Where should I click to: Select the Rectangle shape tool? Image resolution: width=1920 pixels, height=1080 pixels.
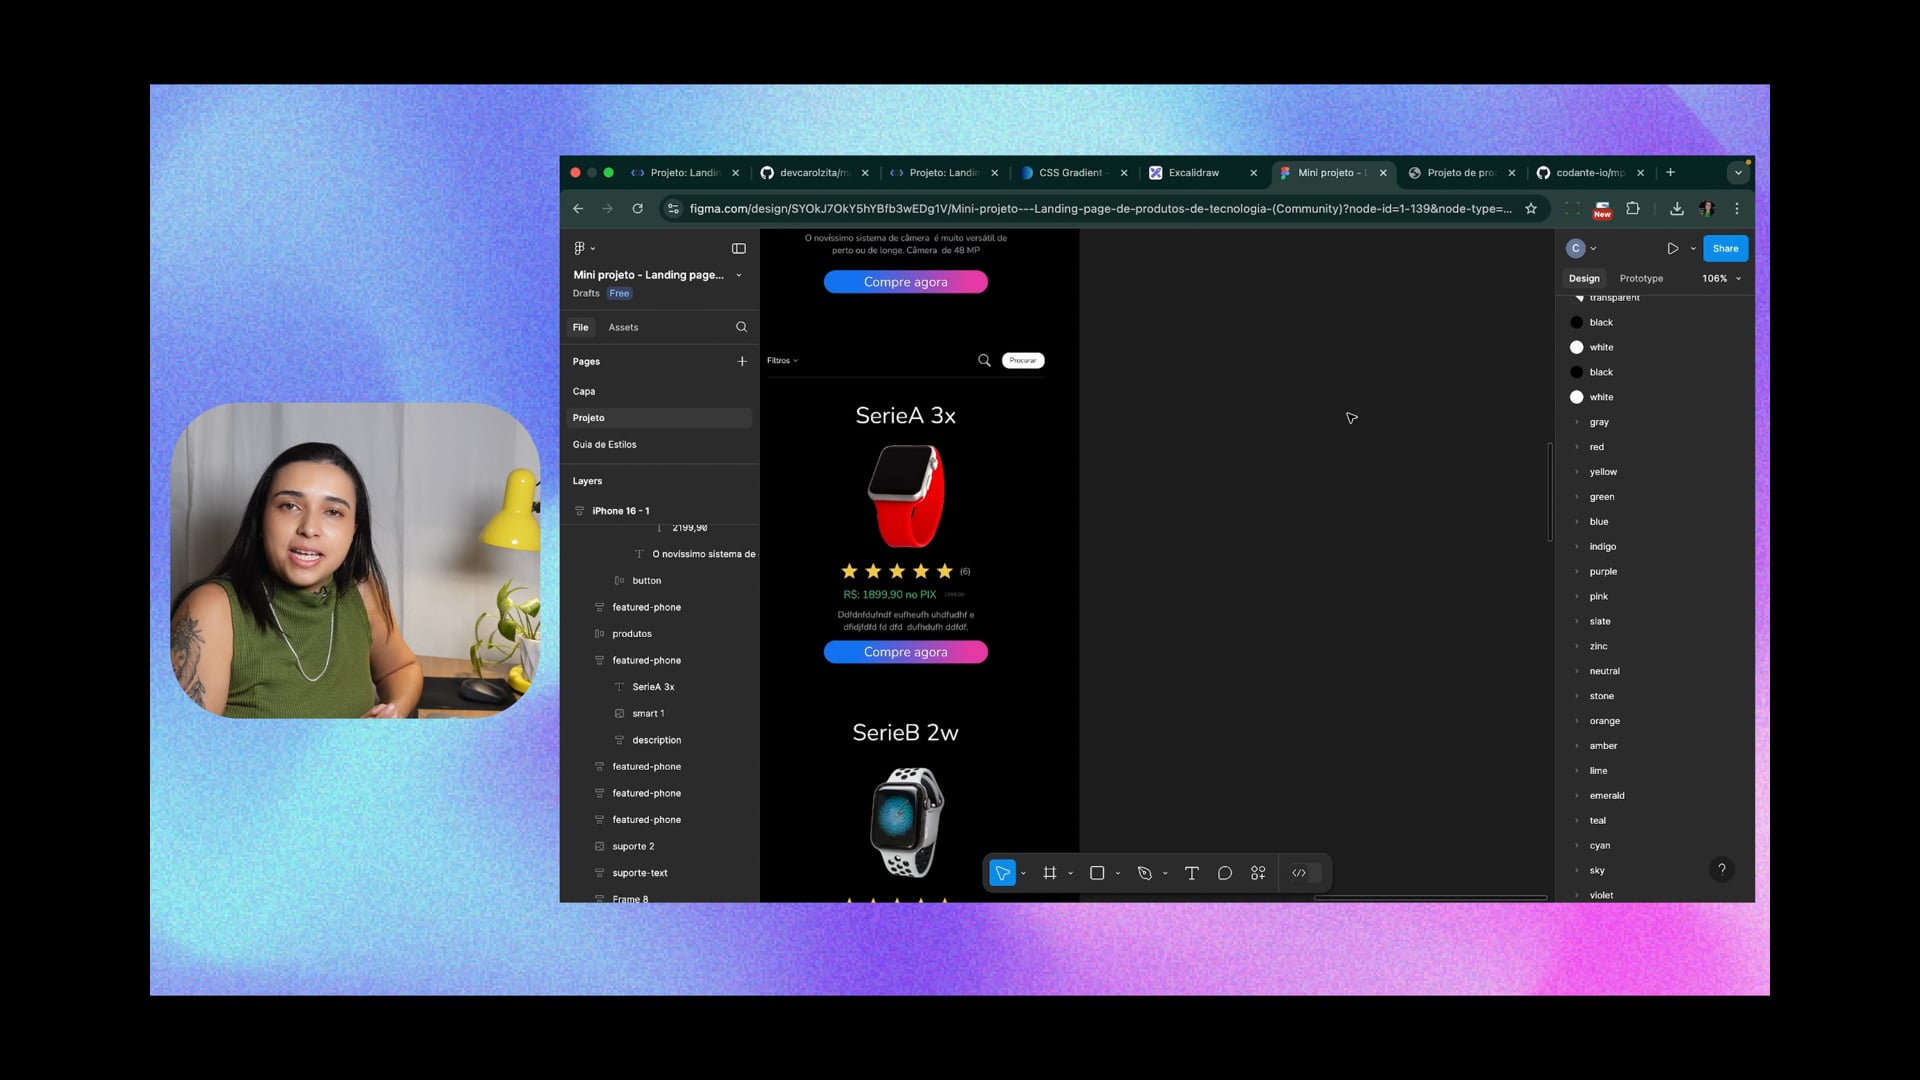[x=1097, y=873]
